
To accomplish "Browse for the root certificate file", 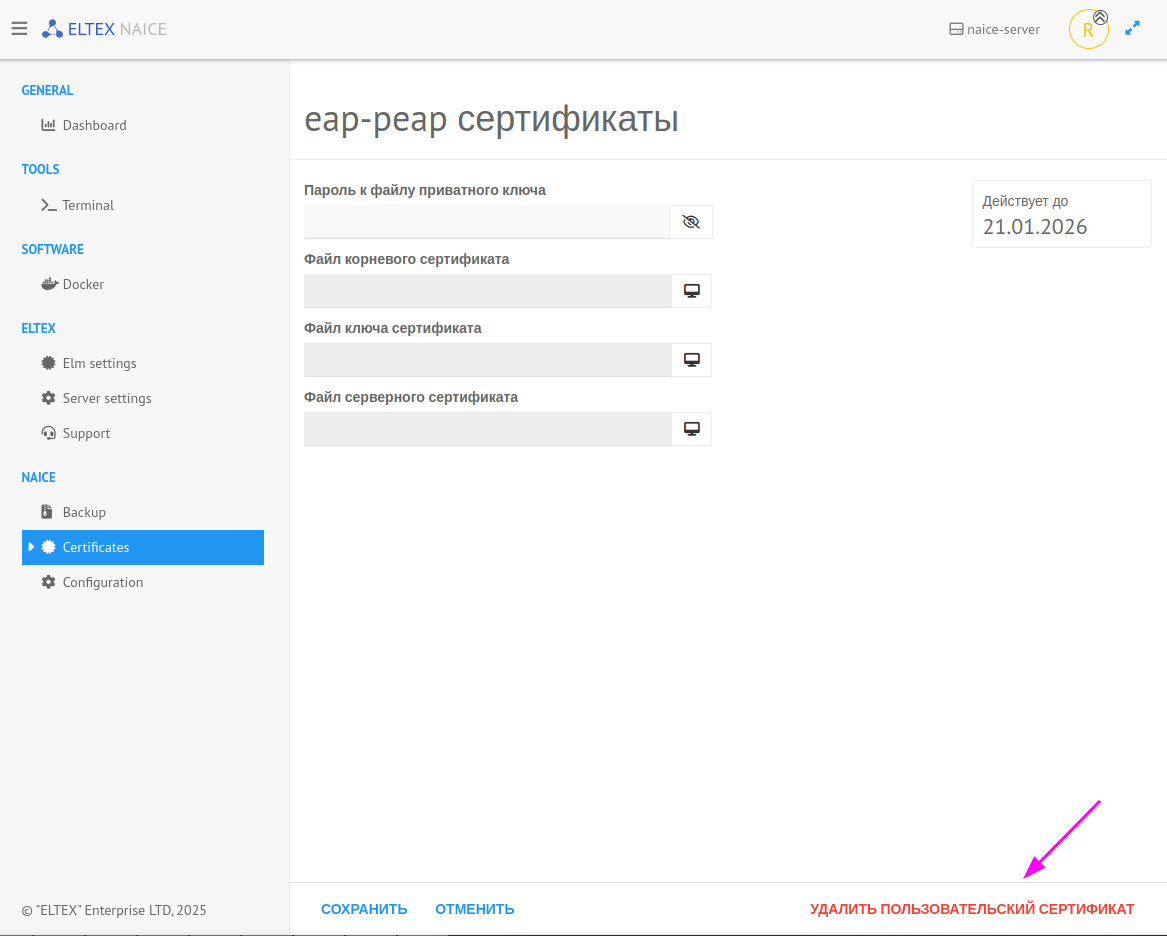I will point(691,291).
